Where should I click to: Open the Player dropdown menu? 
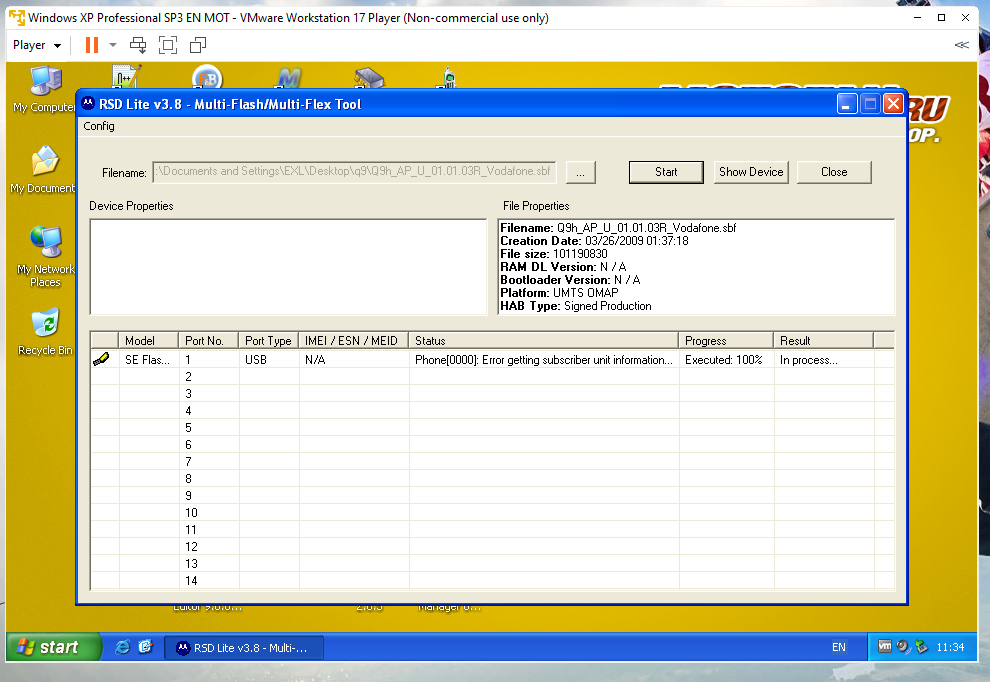(37, 45)
